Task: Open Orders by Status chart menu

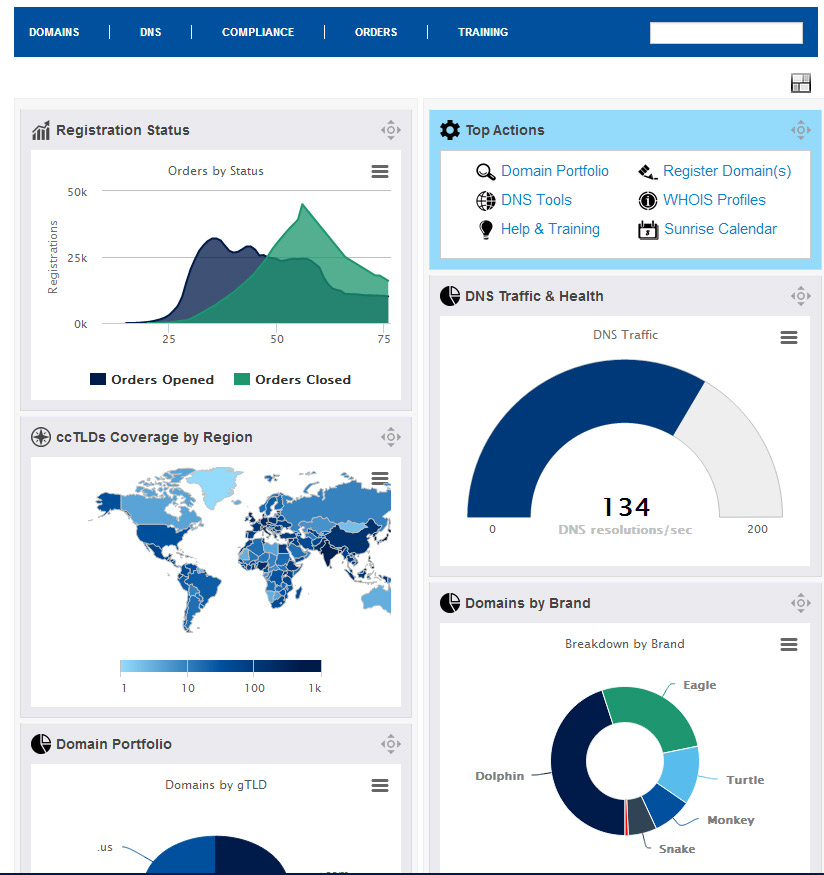Action: point(380,171)
